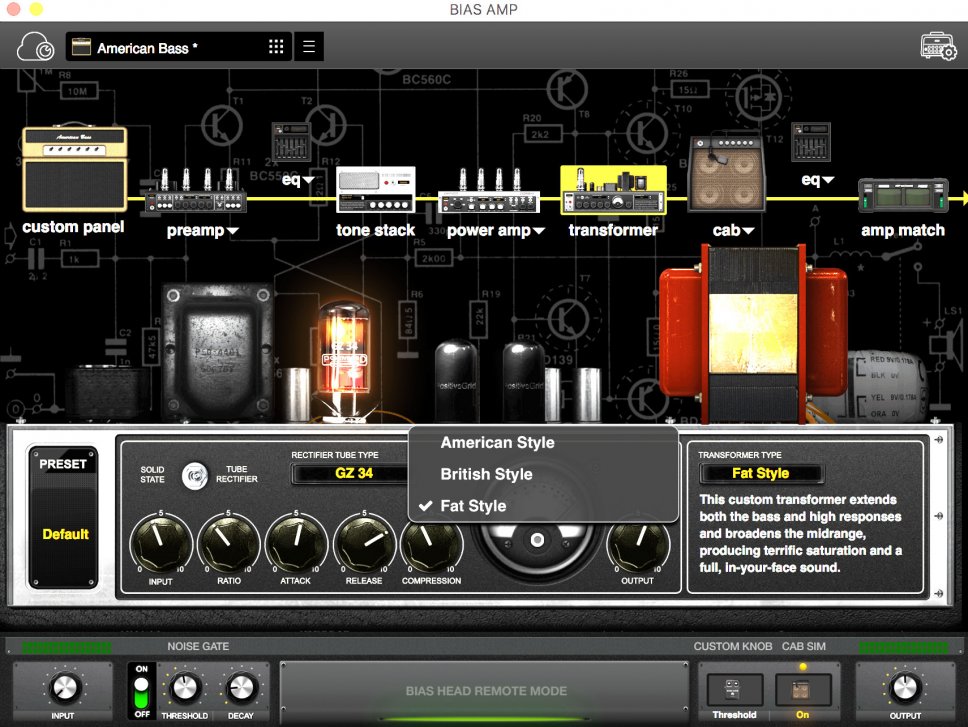Select the custom panel amp icon
The width and height of the screenshot is (968, 727).
[74, 167]
